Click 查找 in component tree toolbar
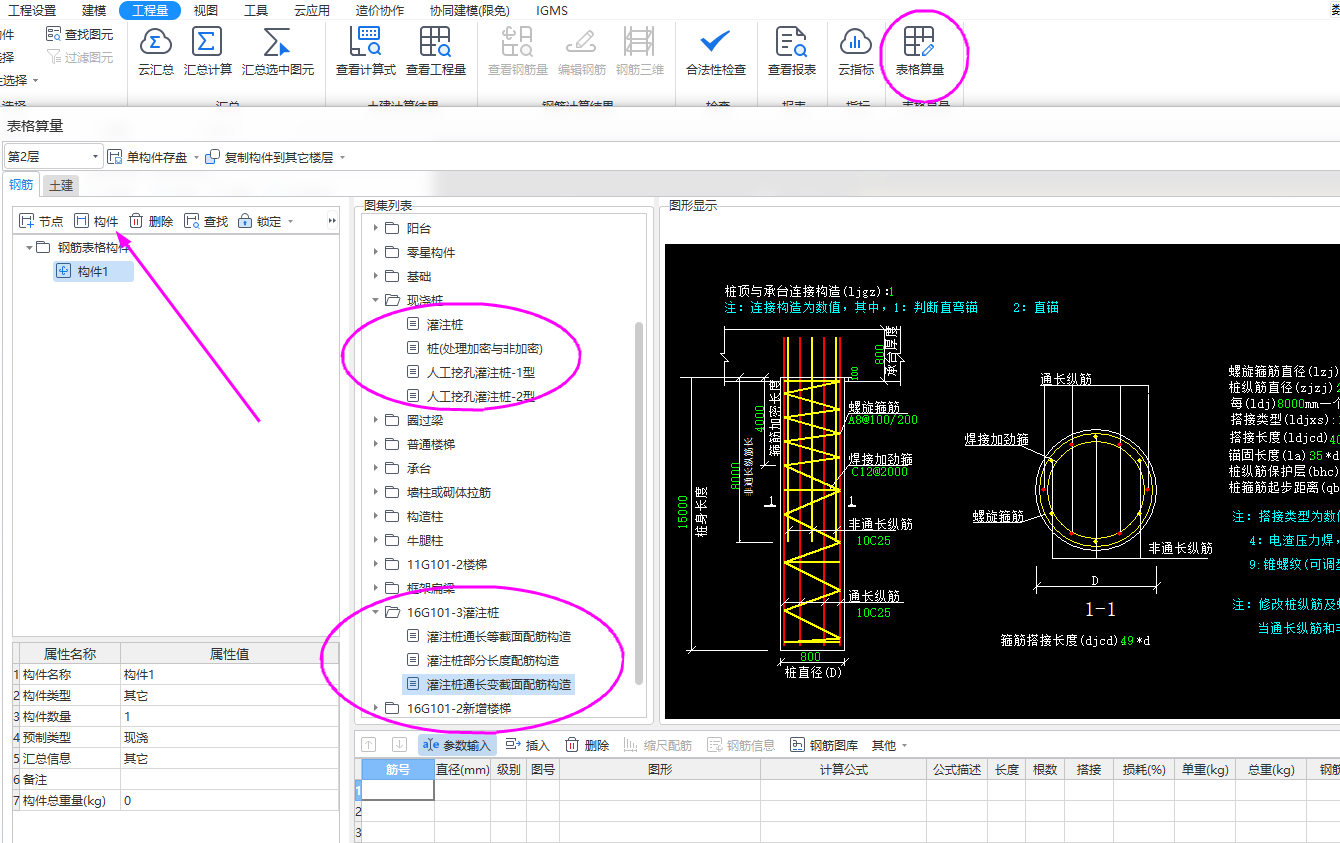Screen dimensions: 1340x843 (x=206, y=221)
